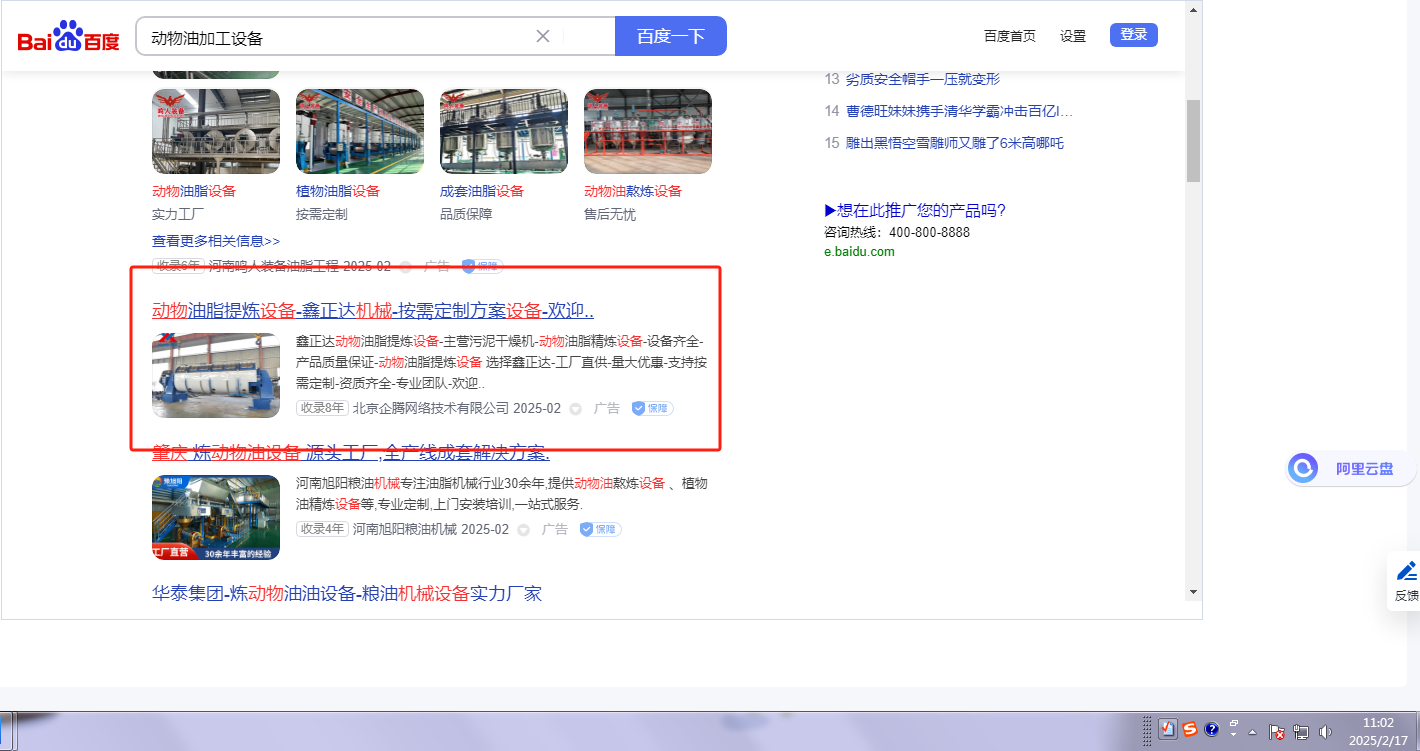Click the 实力工厂 caption
This screenshot has width=1420, height=751.
point(180,214)
